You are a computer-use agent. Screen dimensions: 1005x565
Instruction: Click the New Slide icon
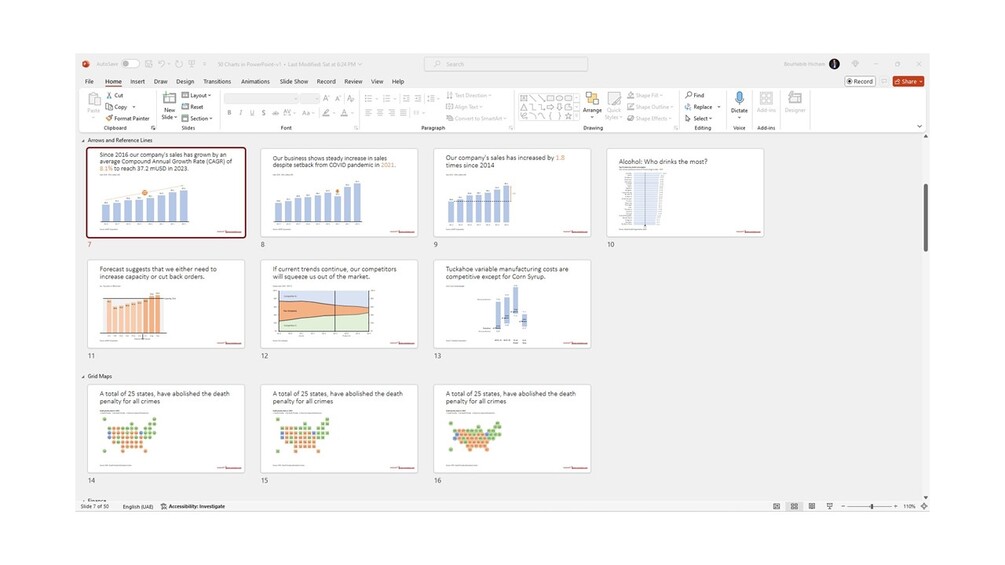[169, 98]
